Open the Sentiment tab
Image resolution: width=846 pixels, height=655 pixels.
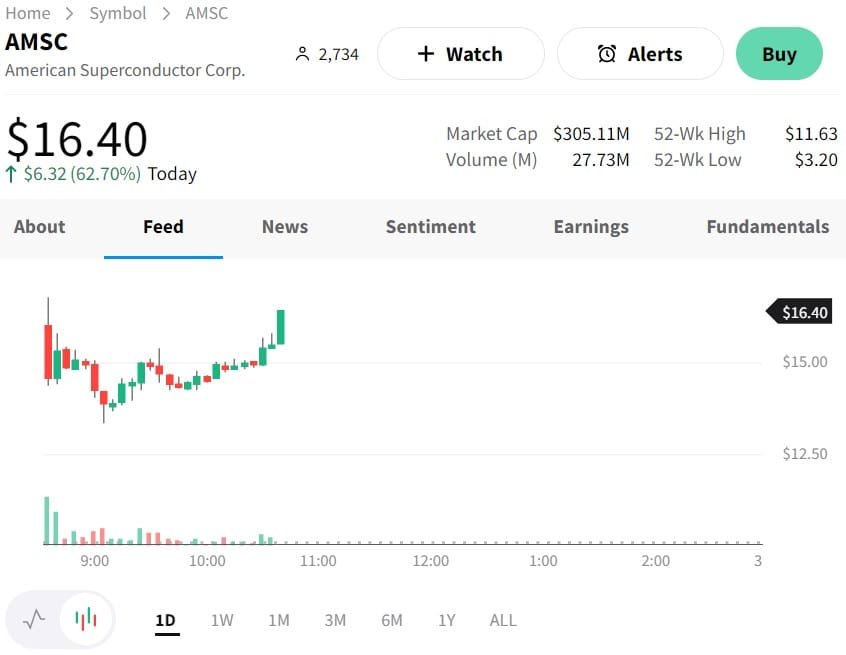[x=430, y=227]
